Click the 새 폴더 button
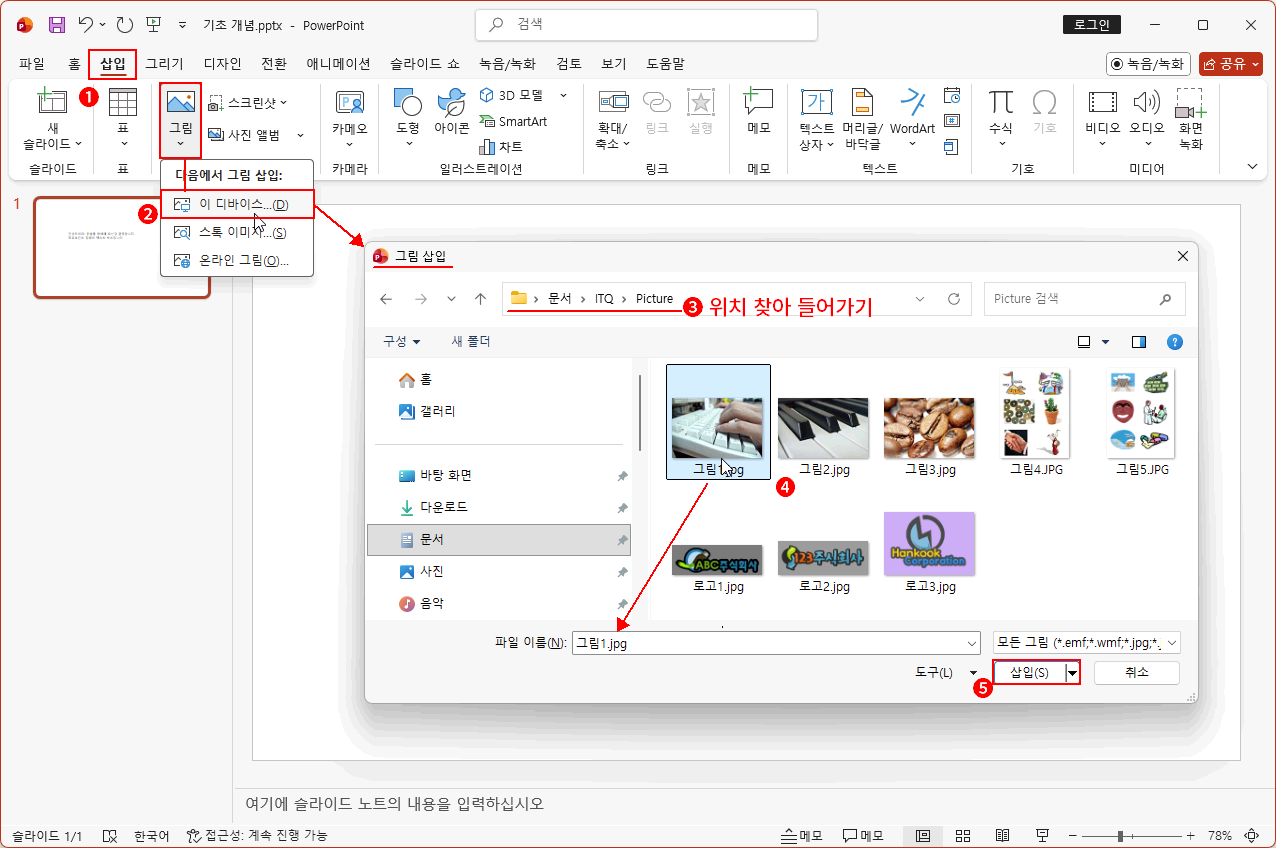 tap(471, 342)
